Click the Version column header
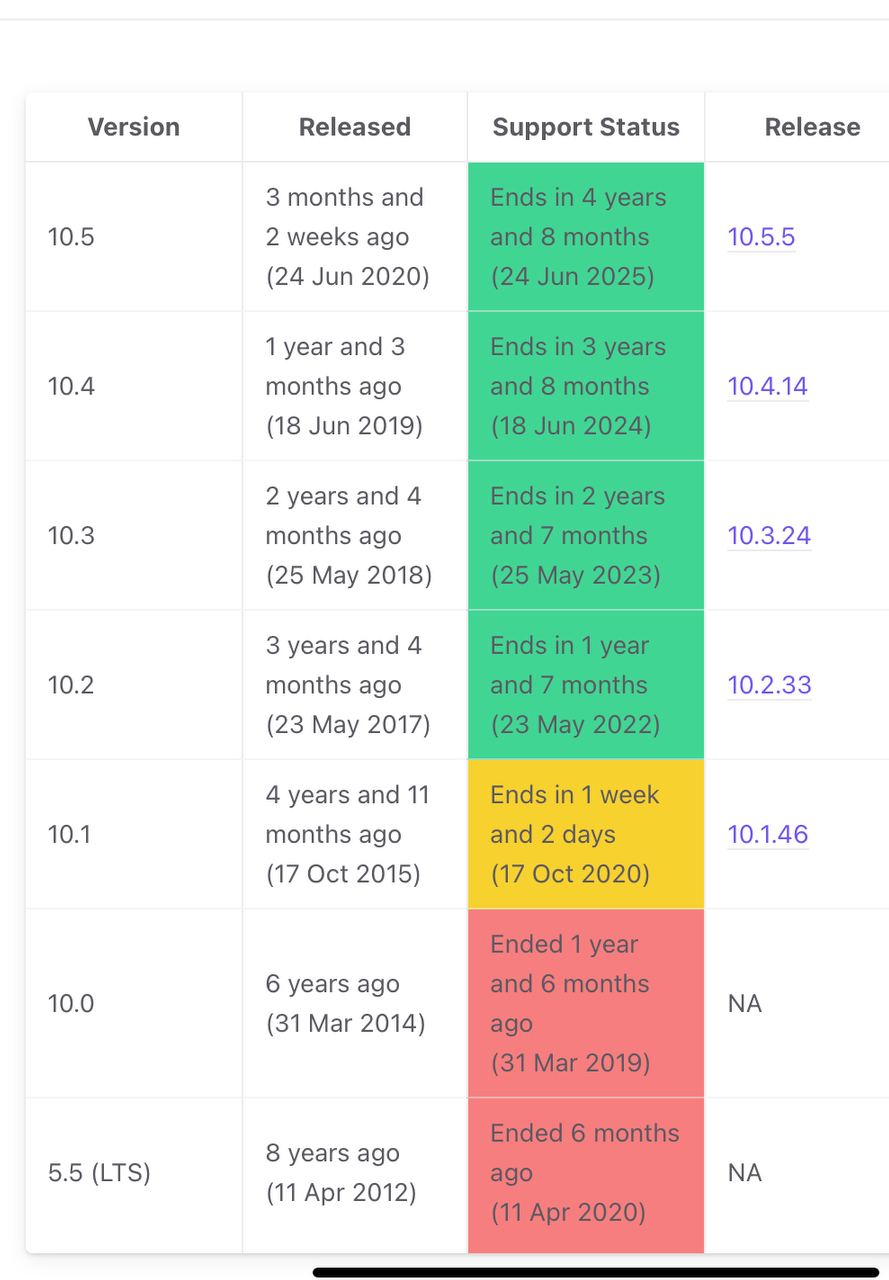The width and height of the screenshot is (889, 1280). (134, 127)
